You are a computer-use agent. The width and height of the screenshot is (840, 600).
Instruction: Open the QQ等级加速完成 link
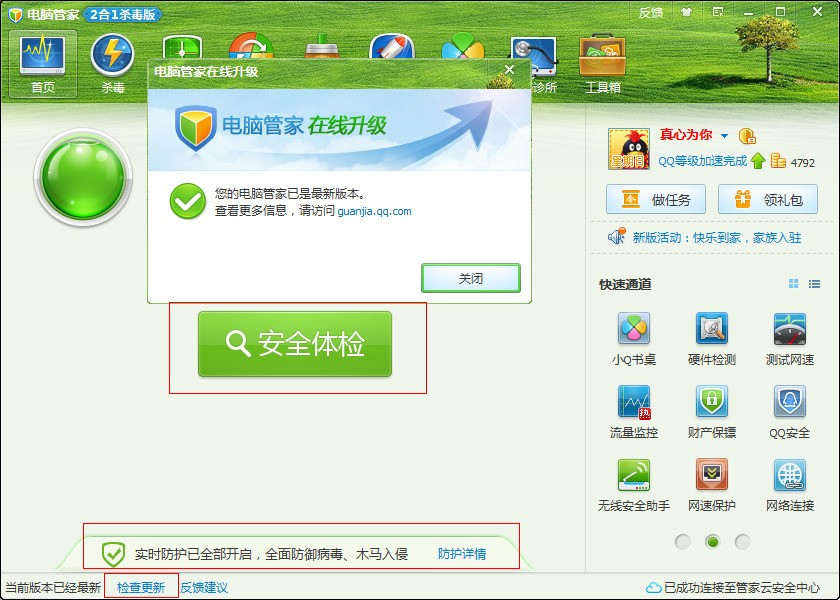click(x=702, y=161)
